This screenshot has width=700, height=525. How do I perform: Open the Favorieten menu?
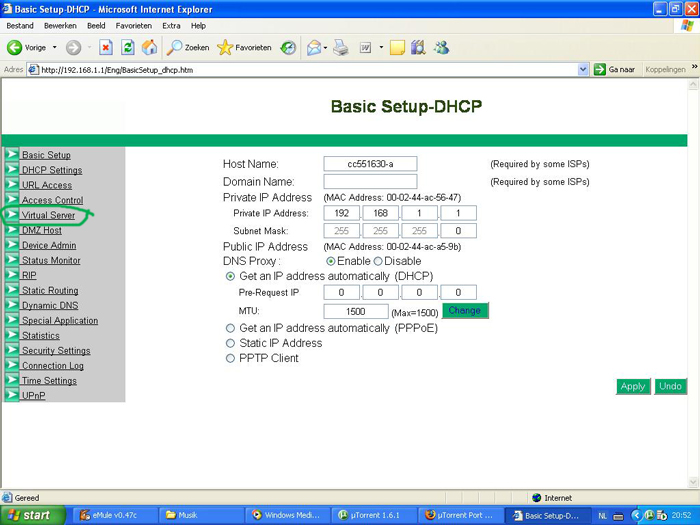pyautogui.click(x=133, y=26)
